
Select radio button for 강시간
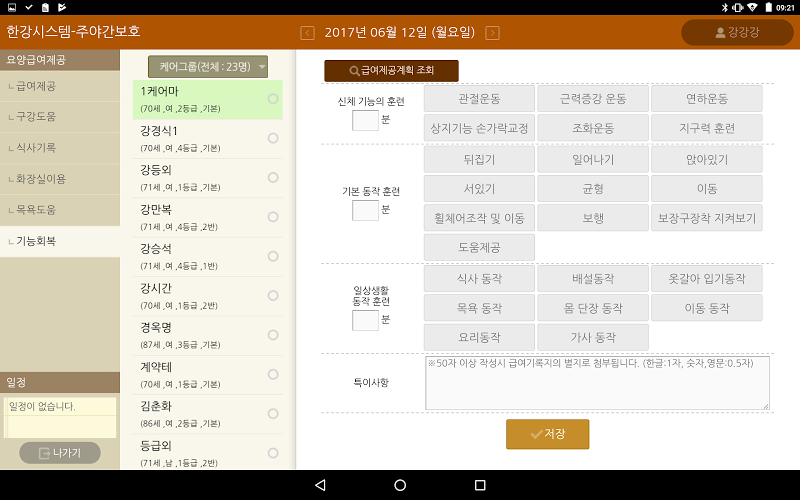(x=273, y=295)
